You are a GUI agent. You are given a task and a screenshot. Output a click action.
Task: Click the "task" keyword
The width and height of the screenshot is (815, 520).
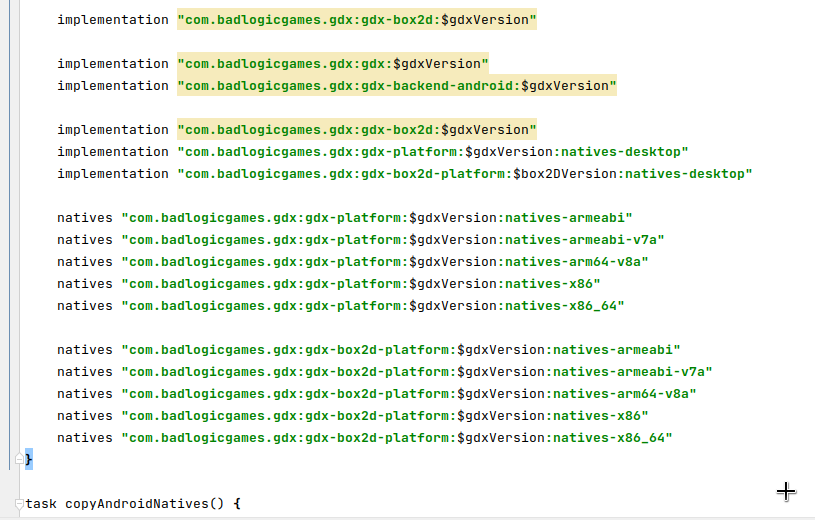point(41,504)
